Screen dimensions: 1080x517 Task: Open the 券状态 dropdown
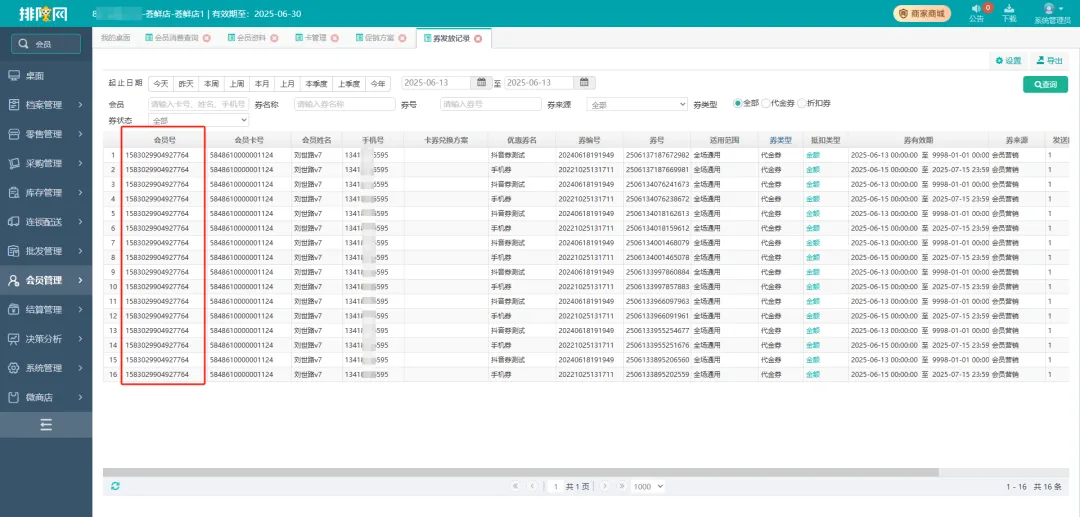[199, 120]
